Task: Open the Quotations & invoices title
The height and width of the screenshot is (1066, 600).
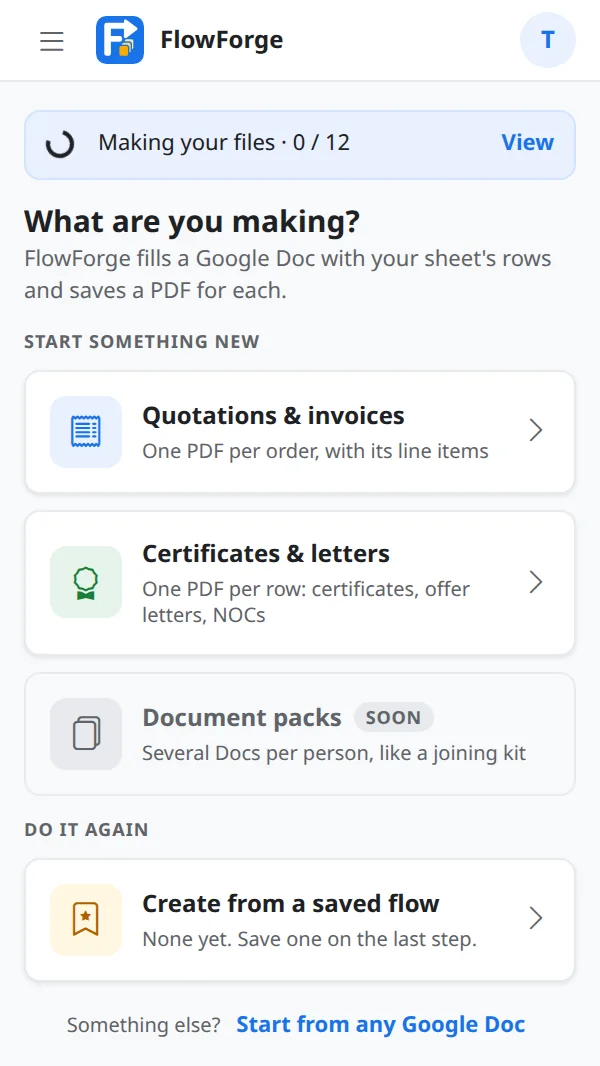Action: click(273, 415)
